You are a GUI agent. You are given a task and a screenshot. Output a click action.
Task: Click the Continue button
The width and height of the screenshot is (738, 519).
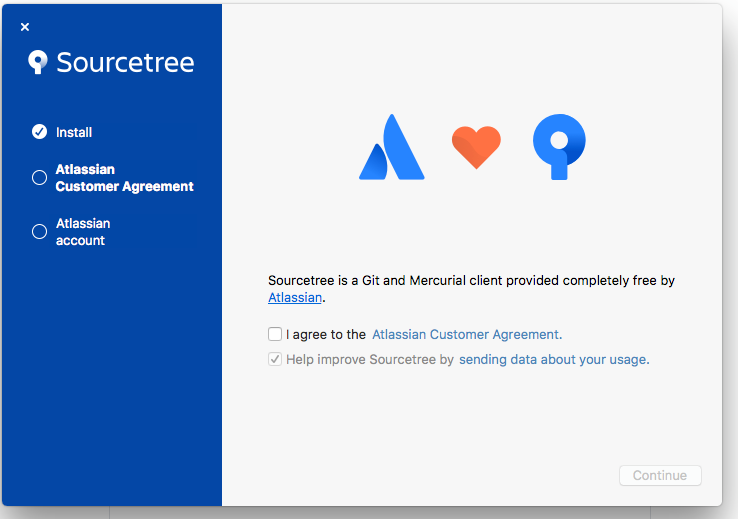point(660,475)
